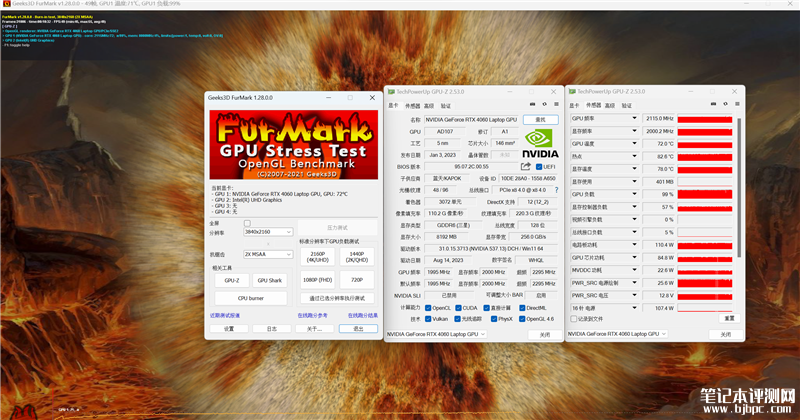
Task: Click FurMark app icon in top title bar
Action: tap(6, 4)
